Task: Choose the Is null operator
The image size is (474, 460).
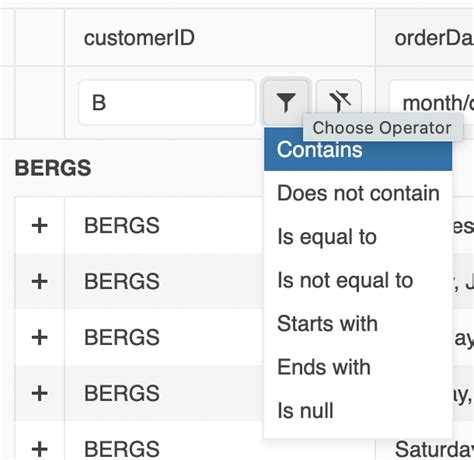Action: point(358,410)
